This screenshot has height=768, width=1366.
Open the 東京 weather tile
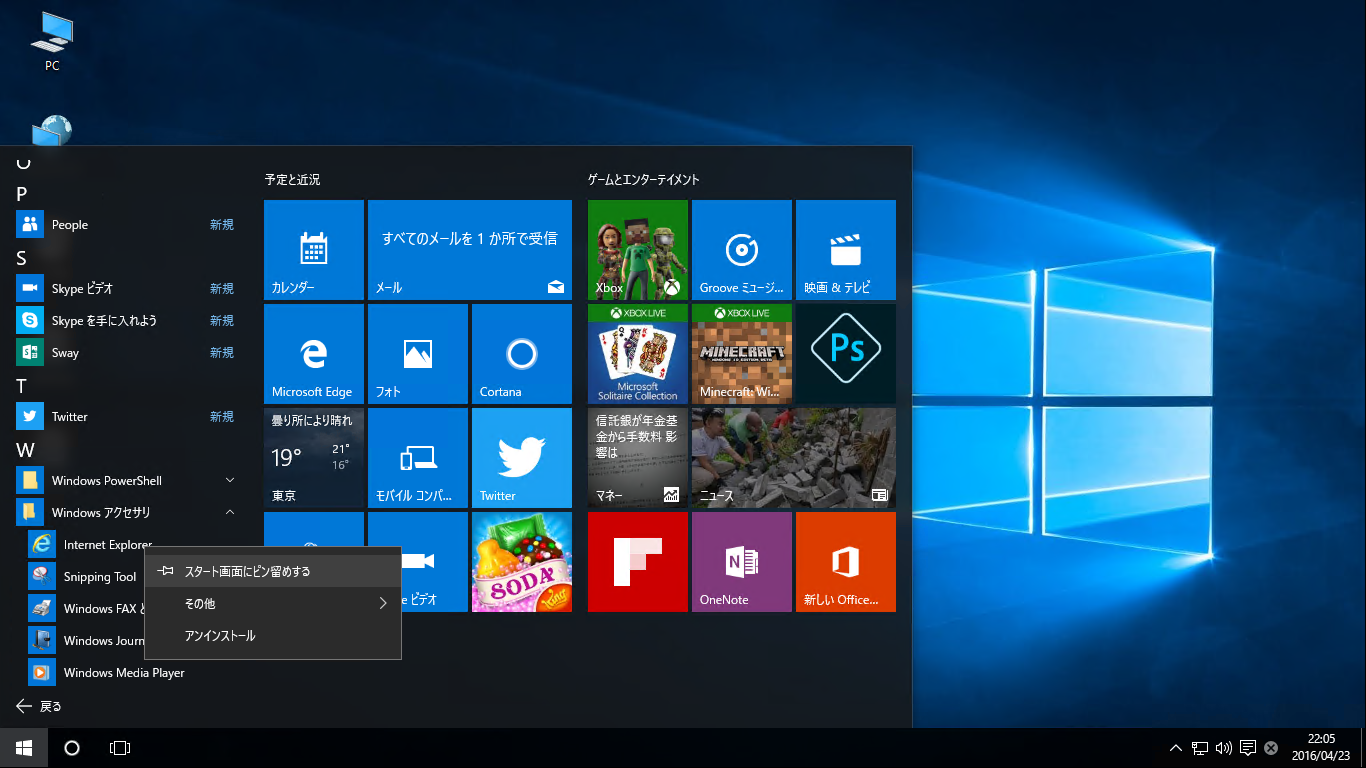pyautogui.click(x=314, y=458)
